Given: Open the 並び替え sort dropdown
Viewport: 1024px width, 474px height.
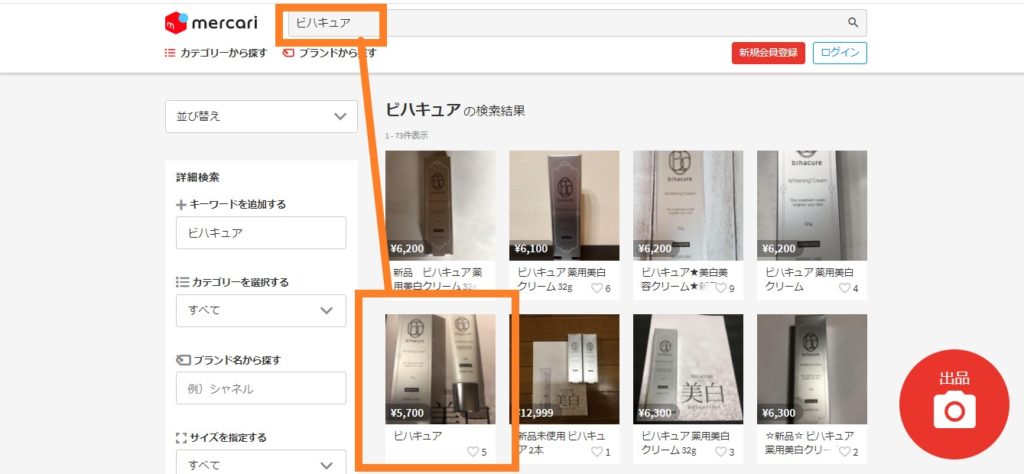Looking at the screenshot, I should click(261, 116).
